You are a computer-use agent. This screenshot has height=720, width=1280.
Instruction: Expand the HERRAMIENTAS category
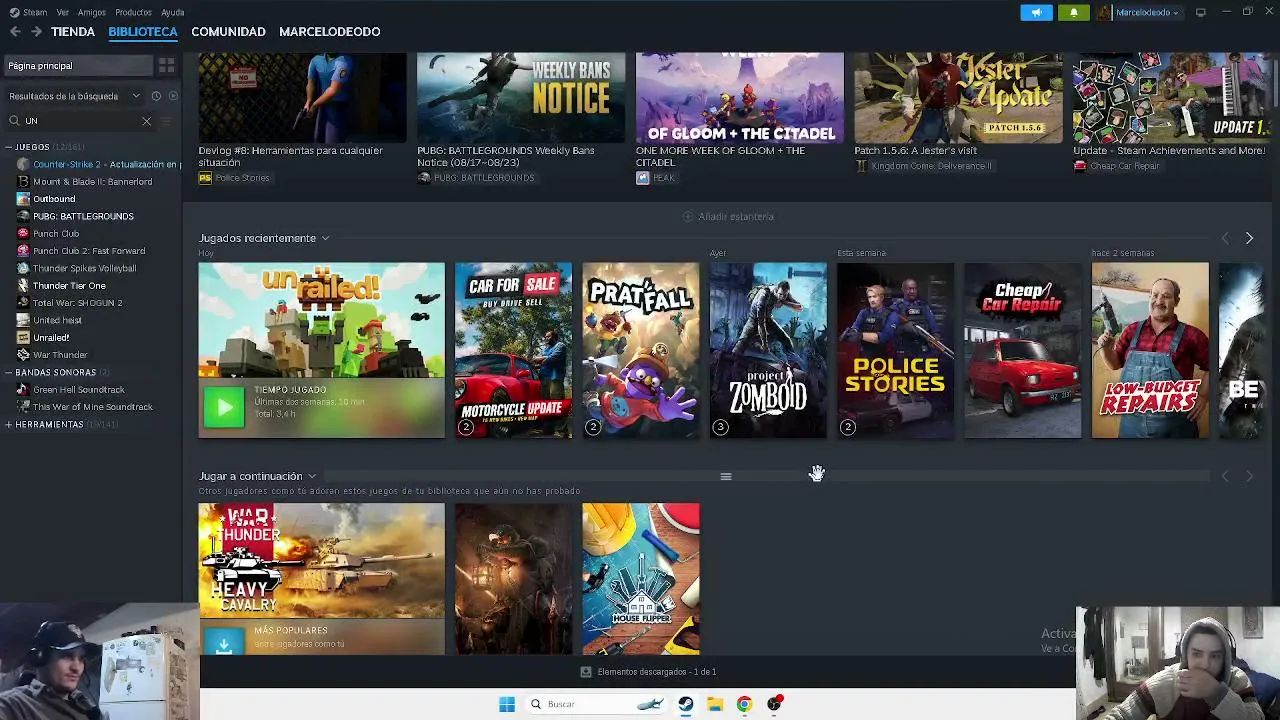click(x=8, y=425)
